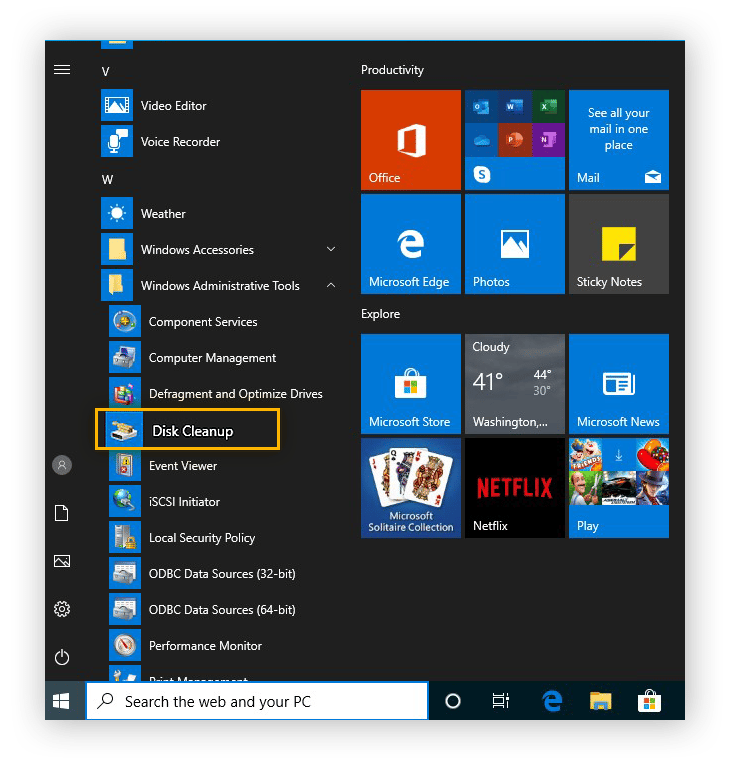Viewport: 731px width, 765px height.
Task: Open the Office tile
Action: [x=411, y=140]
